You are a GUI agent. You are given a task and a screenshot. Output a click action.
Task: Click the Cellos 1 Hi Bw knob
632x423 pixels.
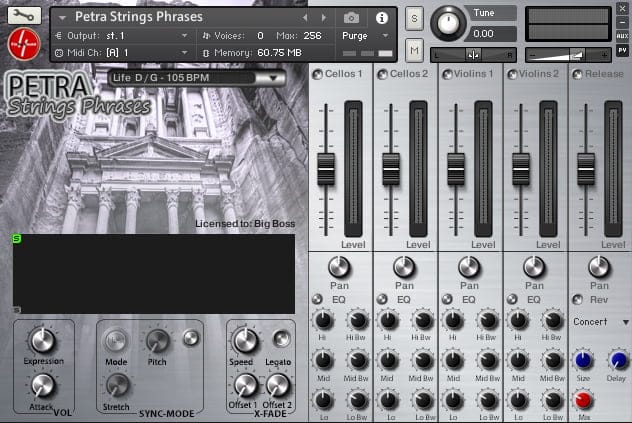point(358,320)
